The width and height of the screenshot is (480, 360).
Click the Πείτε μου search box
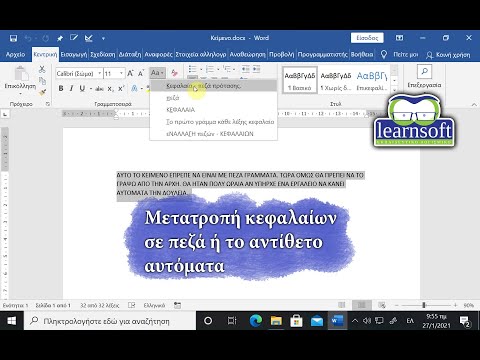tap(406, 54)
